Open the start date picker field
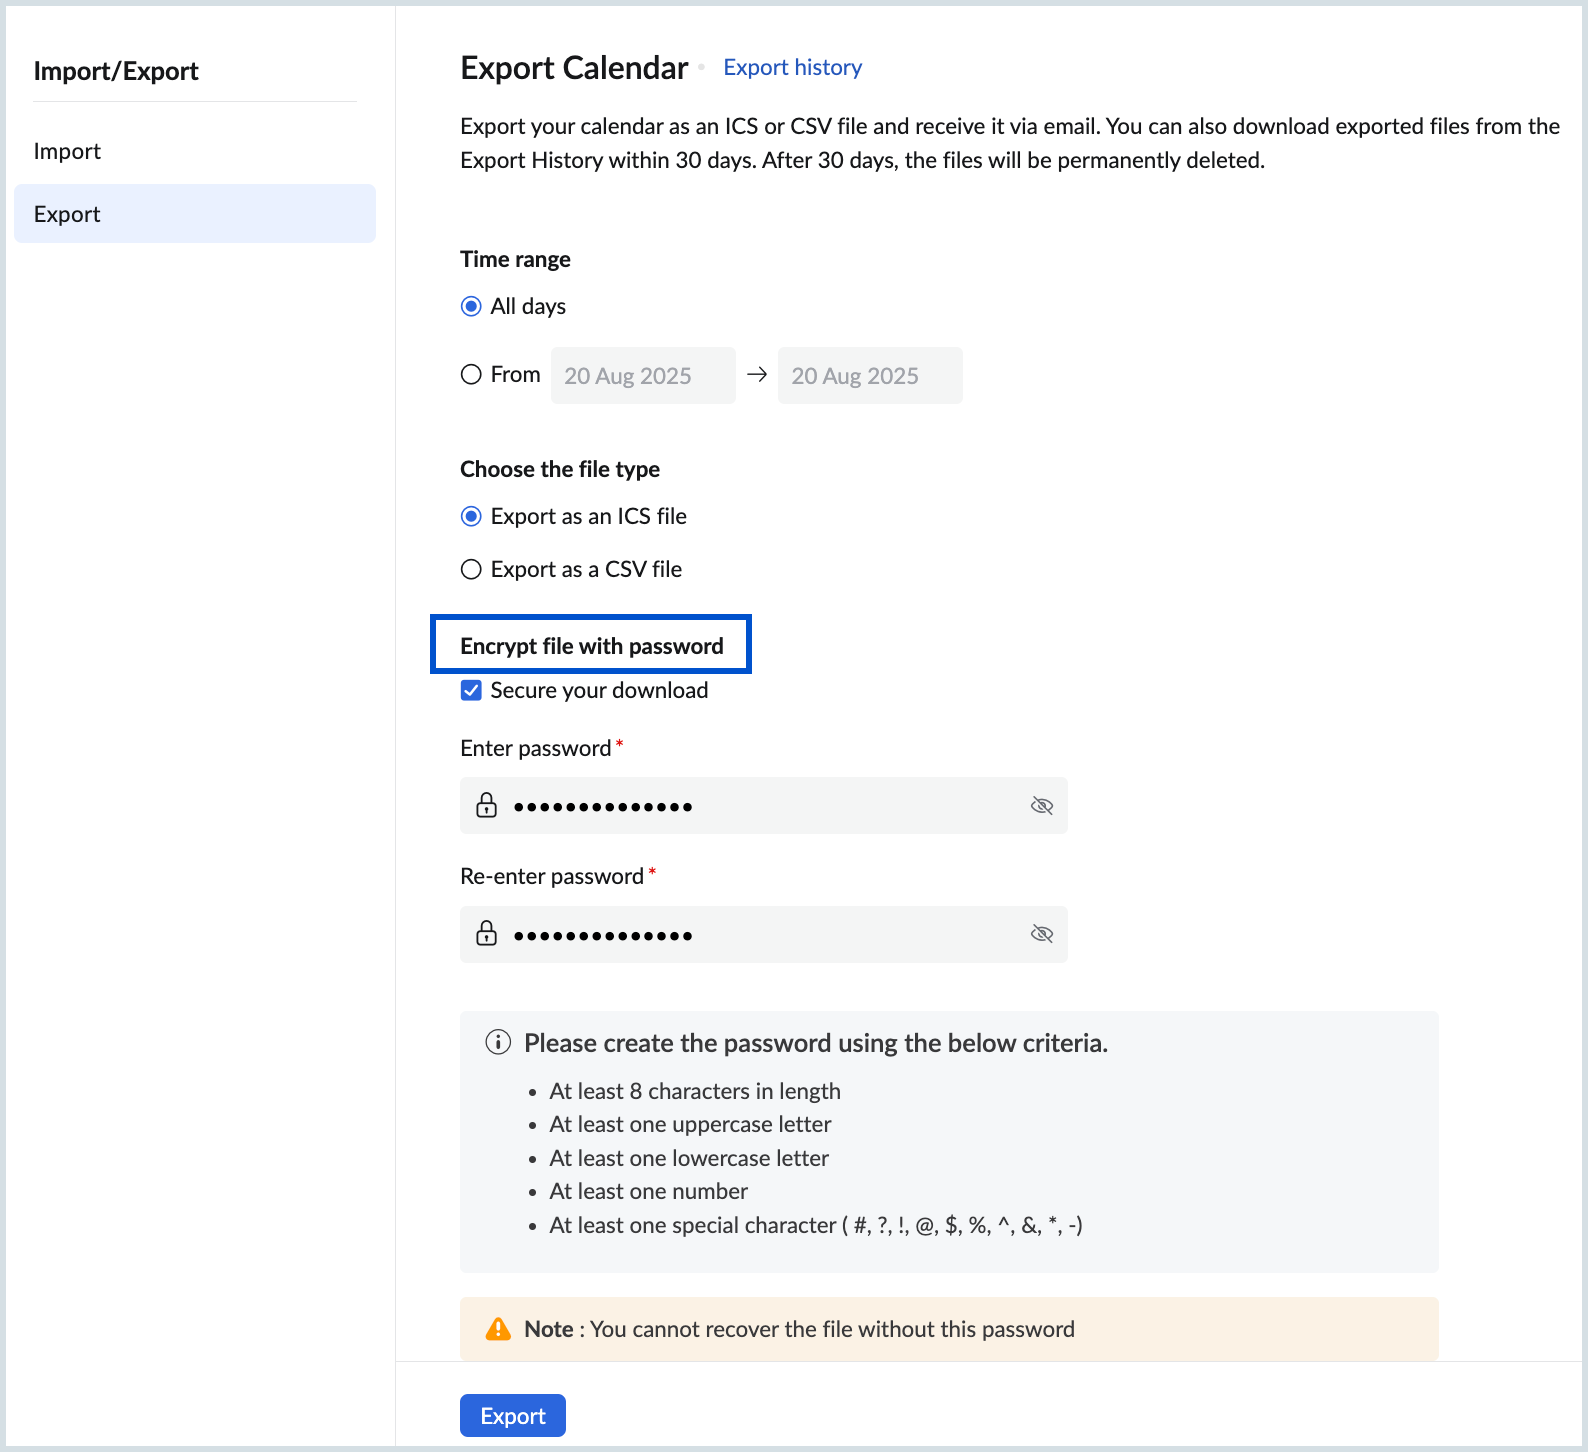1588x1452 pixels. tap(642, 376)
